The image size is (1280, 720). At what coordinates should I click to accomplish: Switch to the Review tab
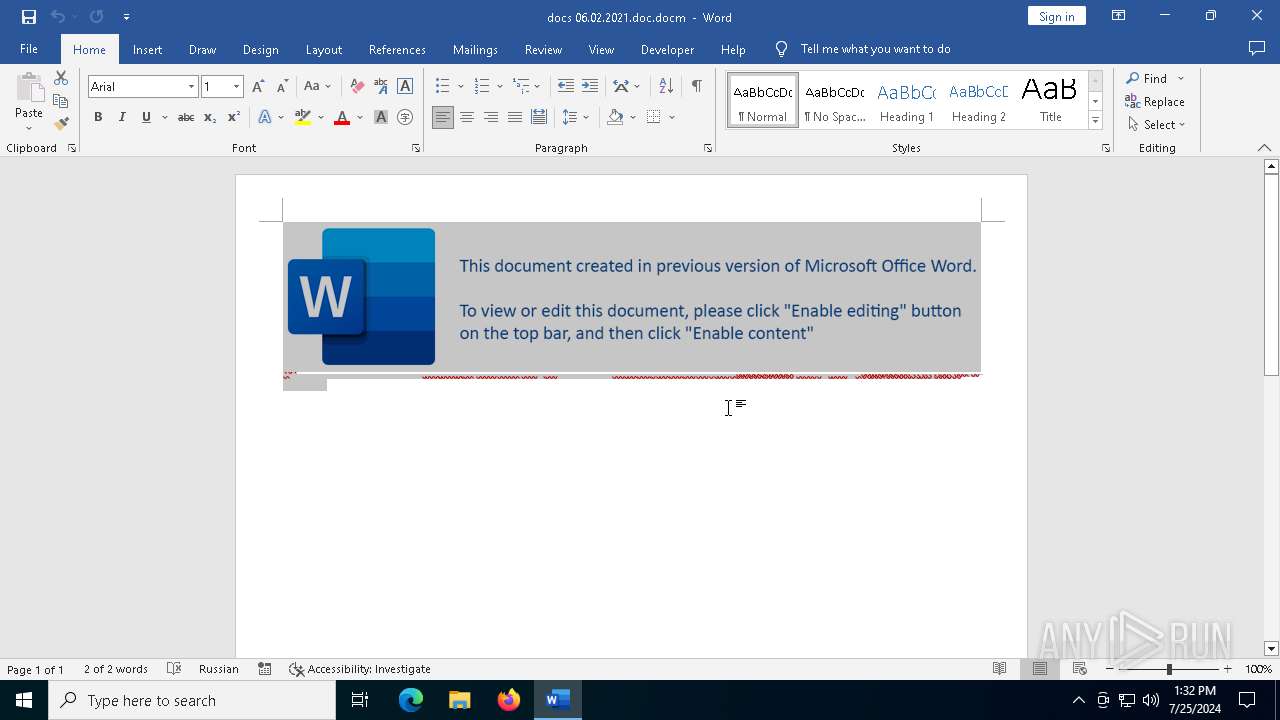click(543, 49)
